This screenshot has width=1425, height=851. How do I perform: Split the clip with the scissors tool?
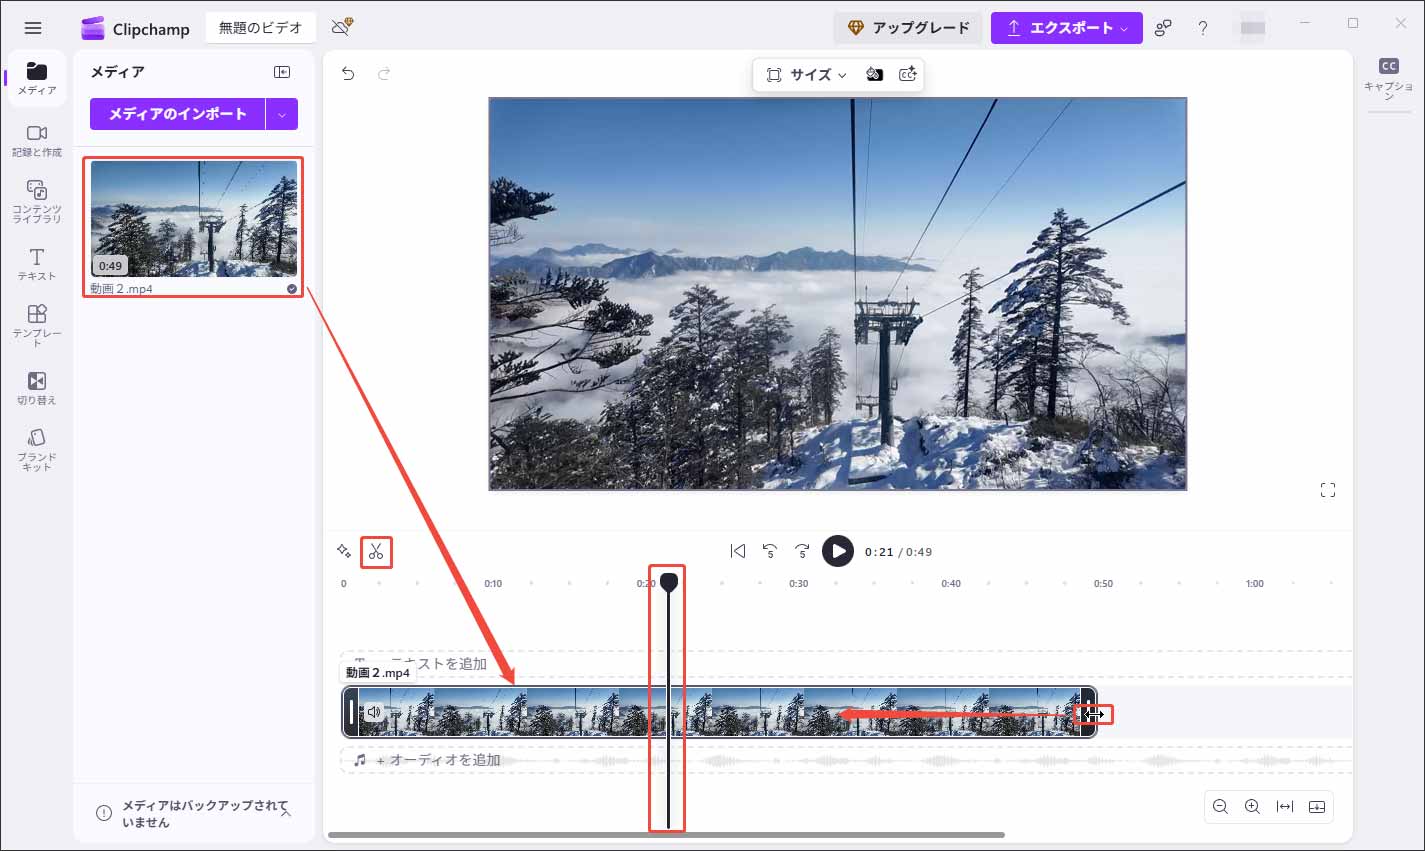tap(376, 552)
